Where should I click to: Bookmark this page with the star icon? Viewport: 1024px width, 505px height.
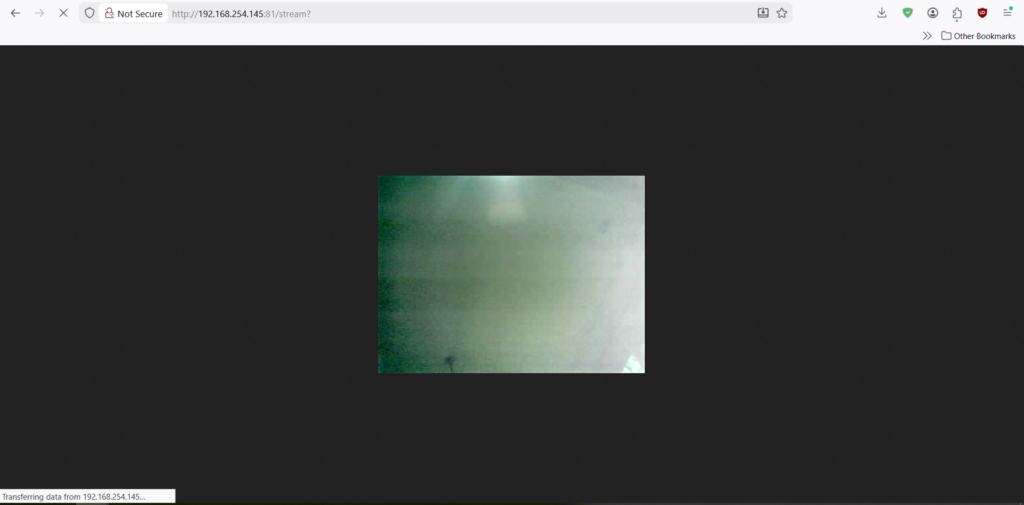(x=782, y=13)
